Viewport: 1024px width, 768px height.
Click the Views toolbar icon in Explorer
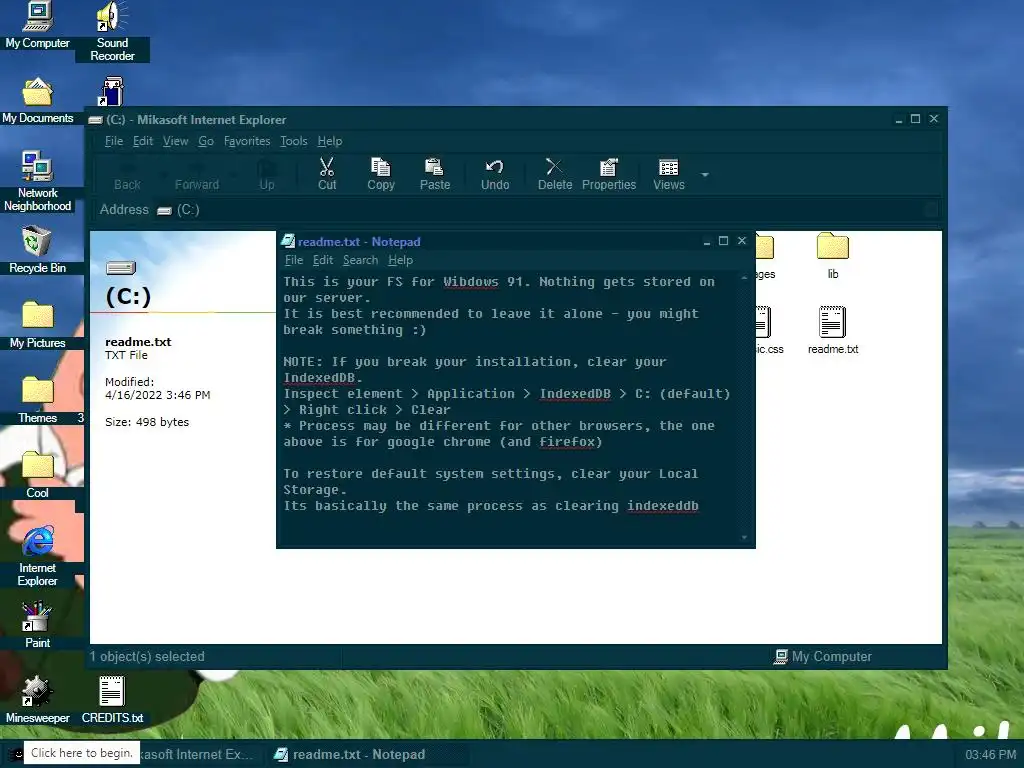click(669, 174)
